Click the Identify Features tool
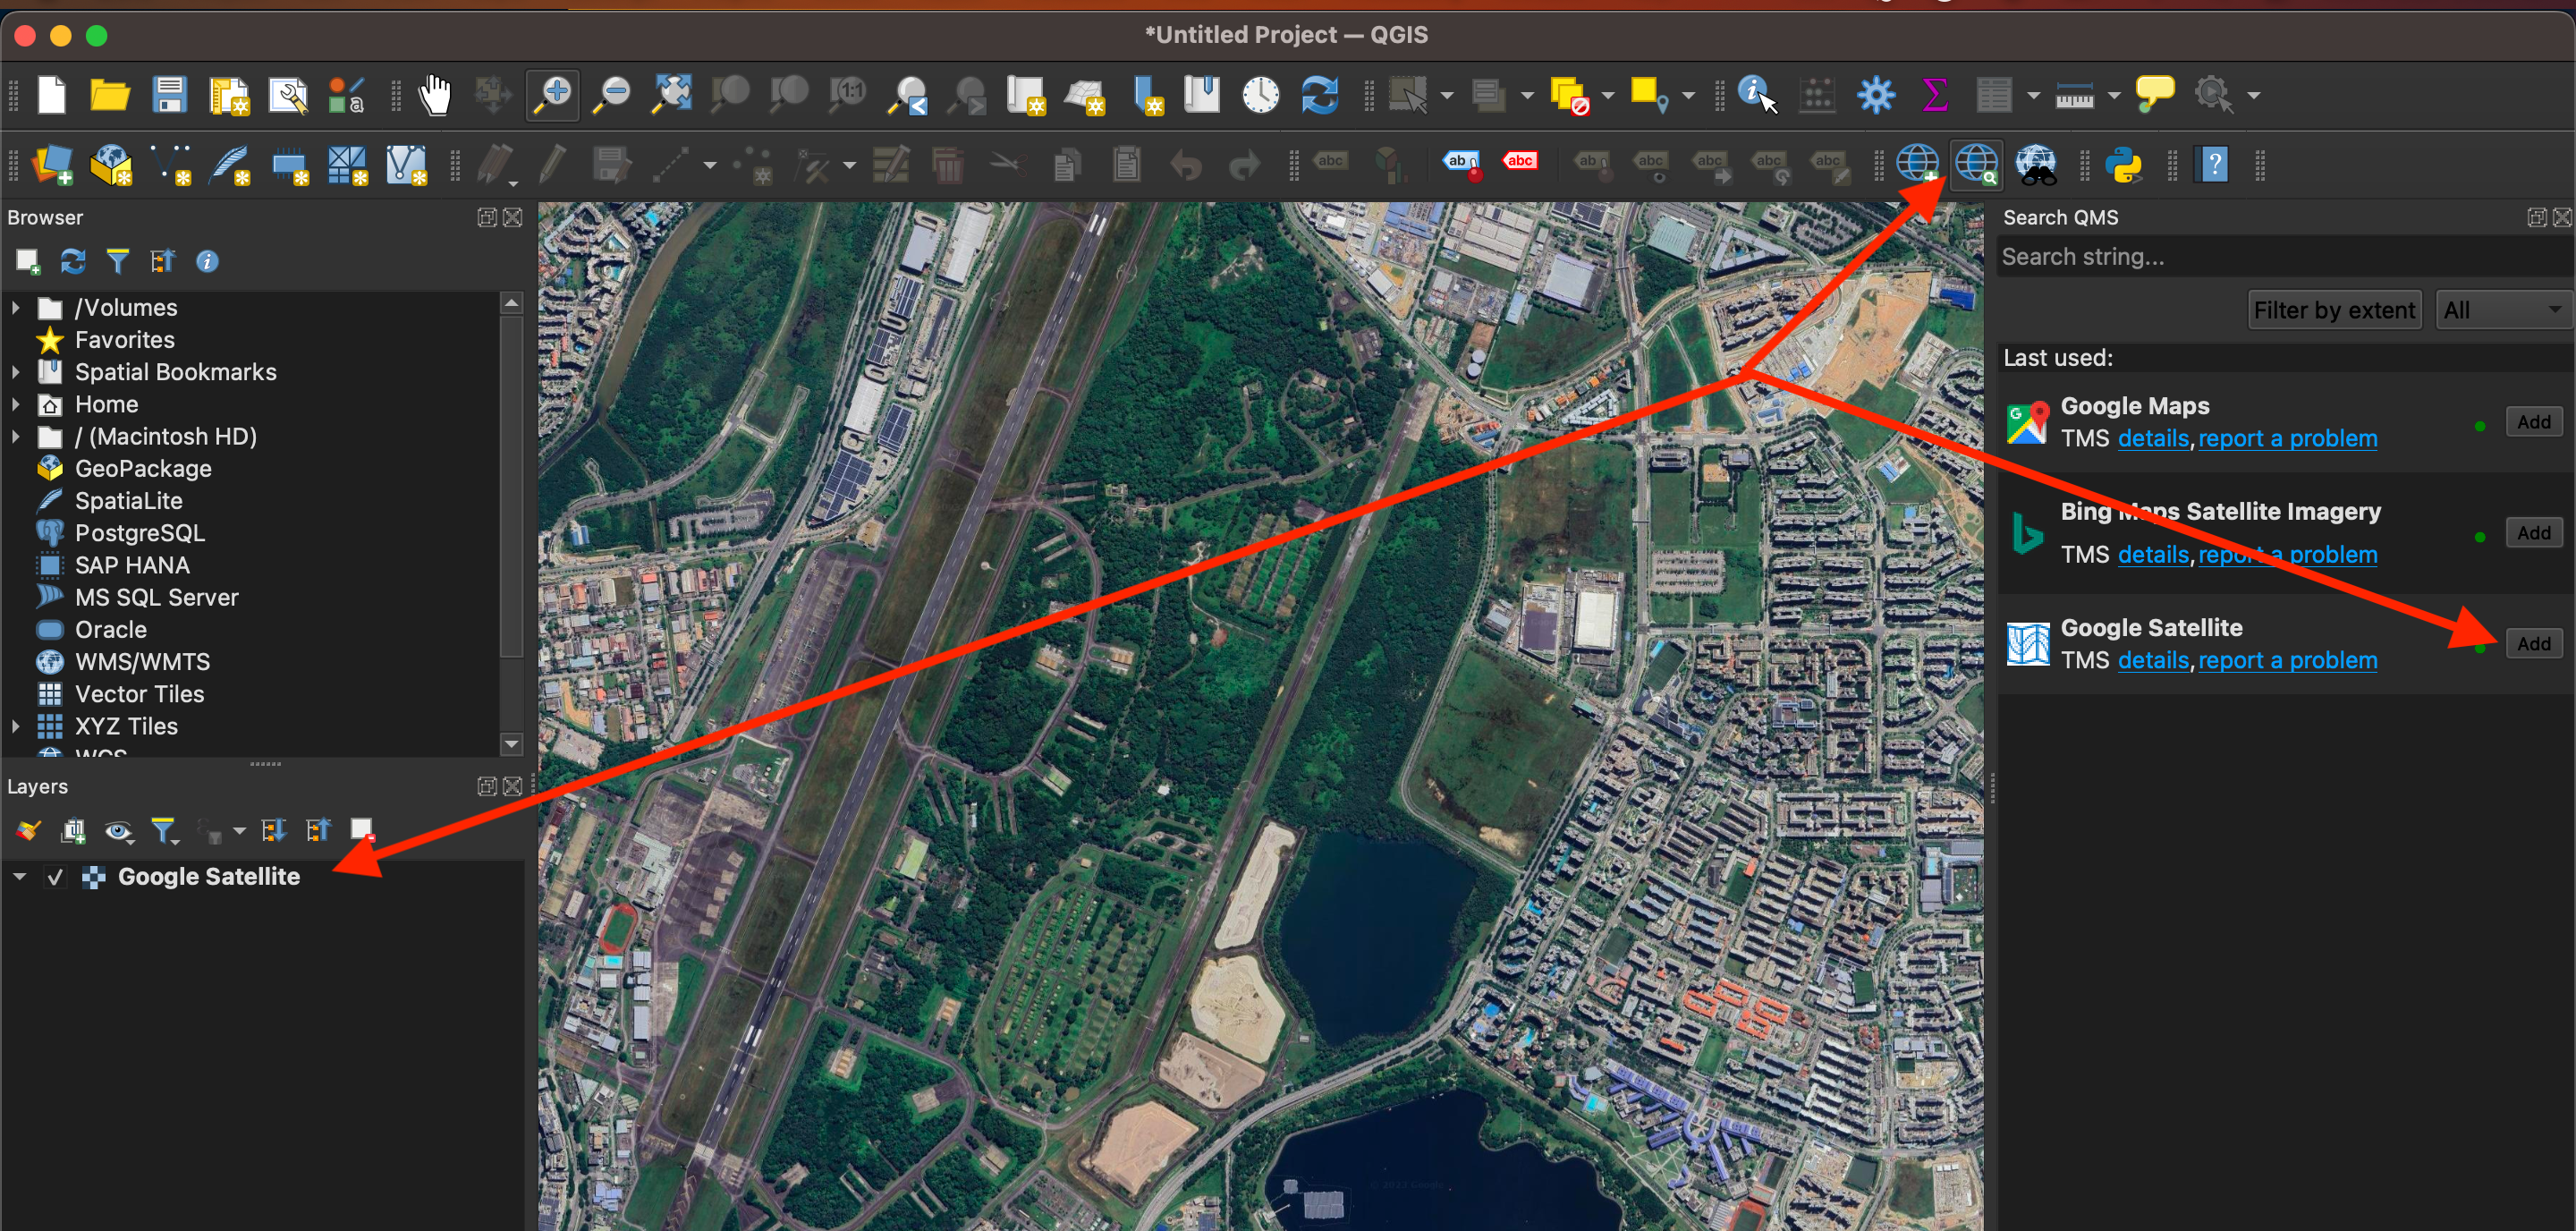2576x1231 pixels. (1757, 96)
